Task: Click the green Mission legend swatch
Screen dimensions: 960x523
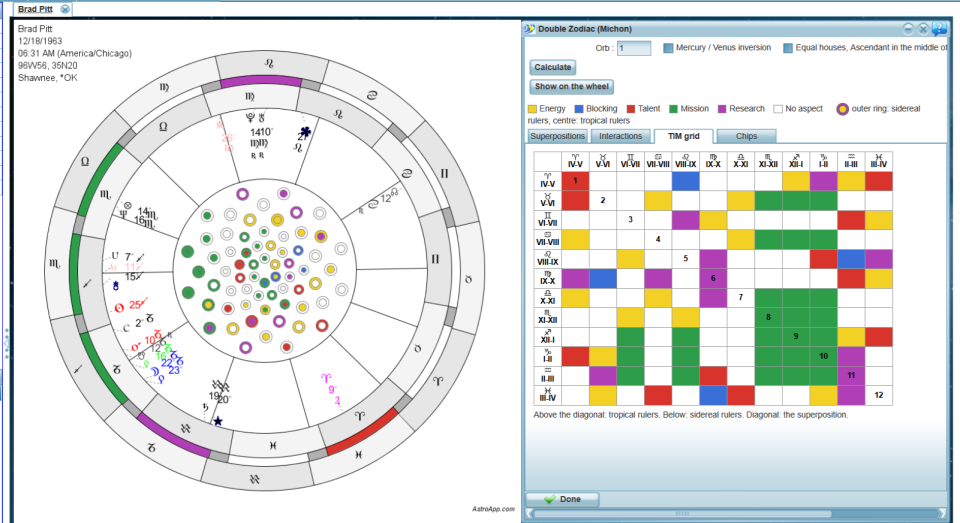Action: [x=673, y=109]
